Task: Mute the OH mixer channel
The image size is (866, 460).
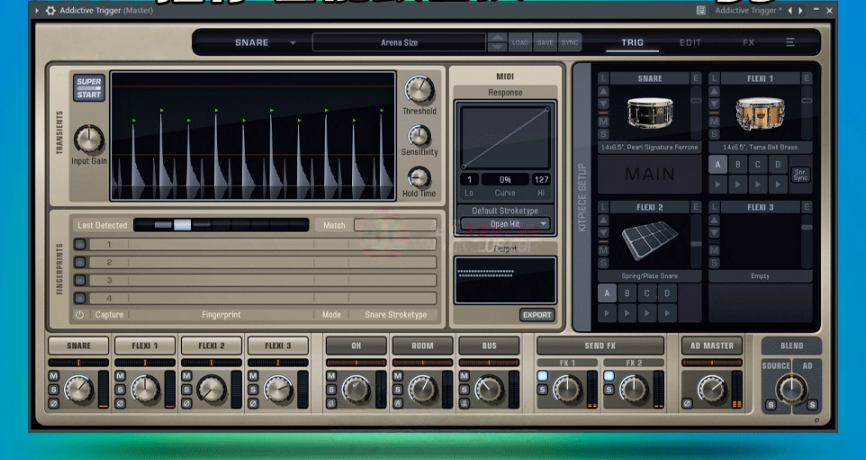Action: 331,376
